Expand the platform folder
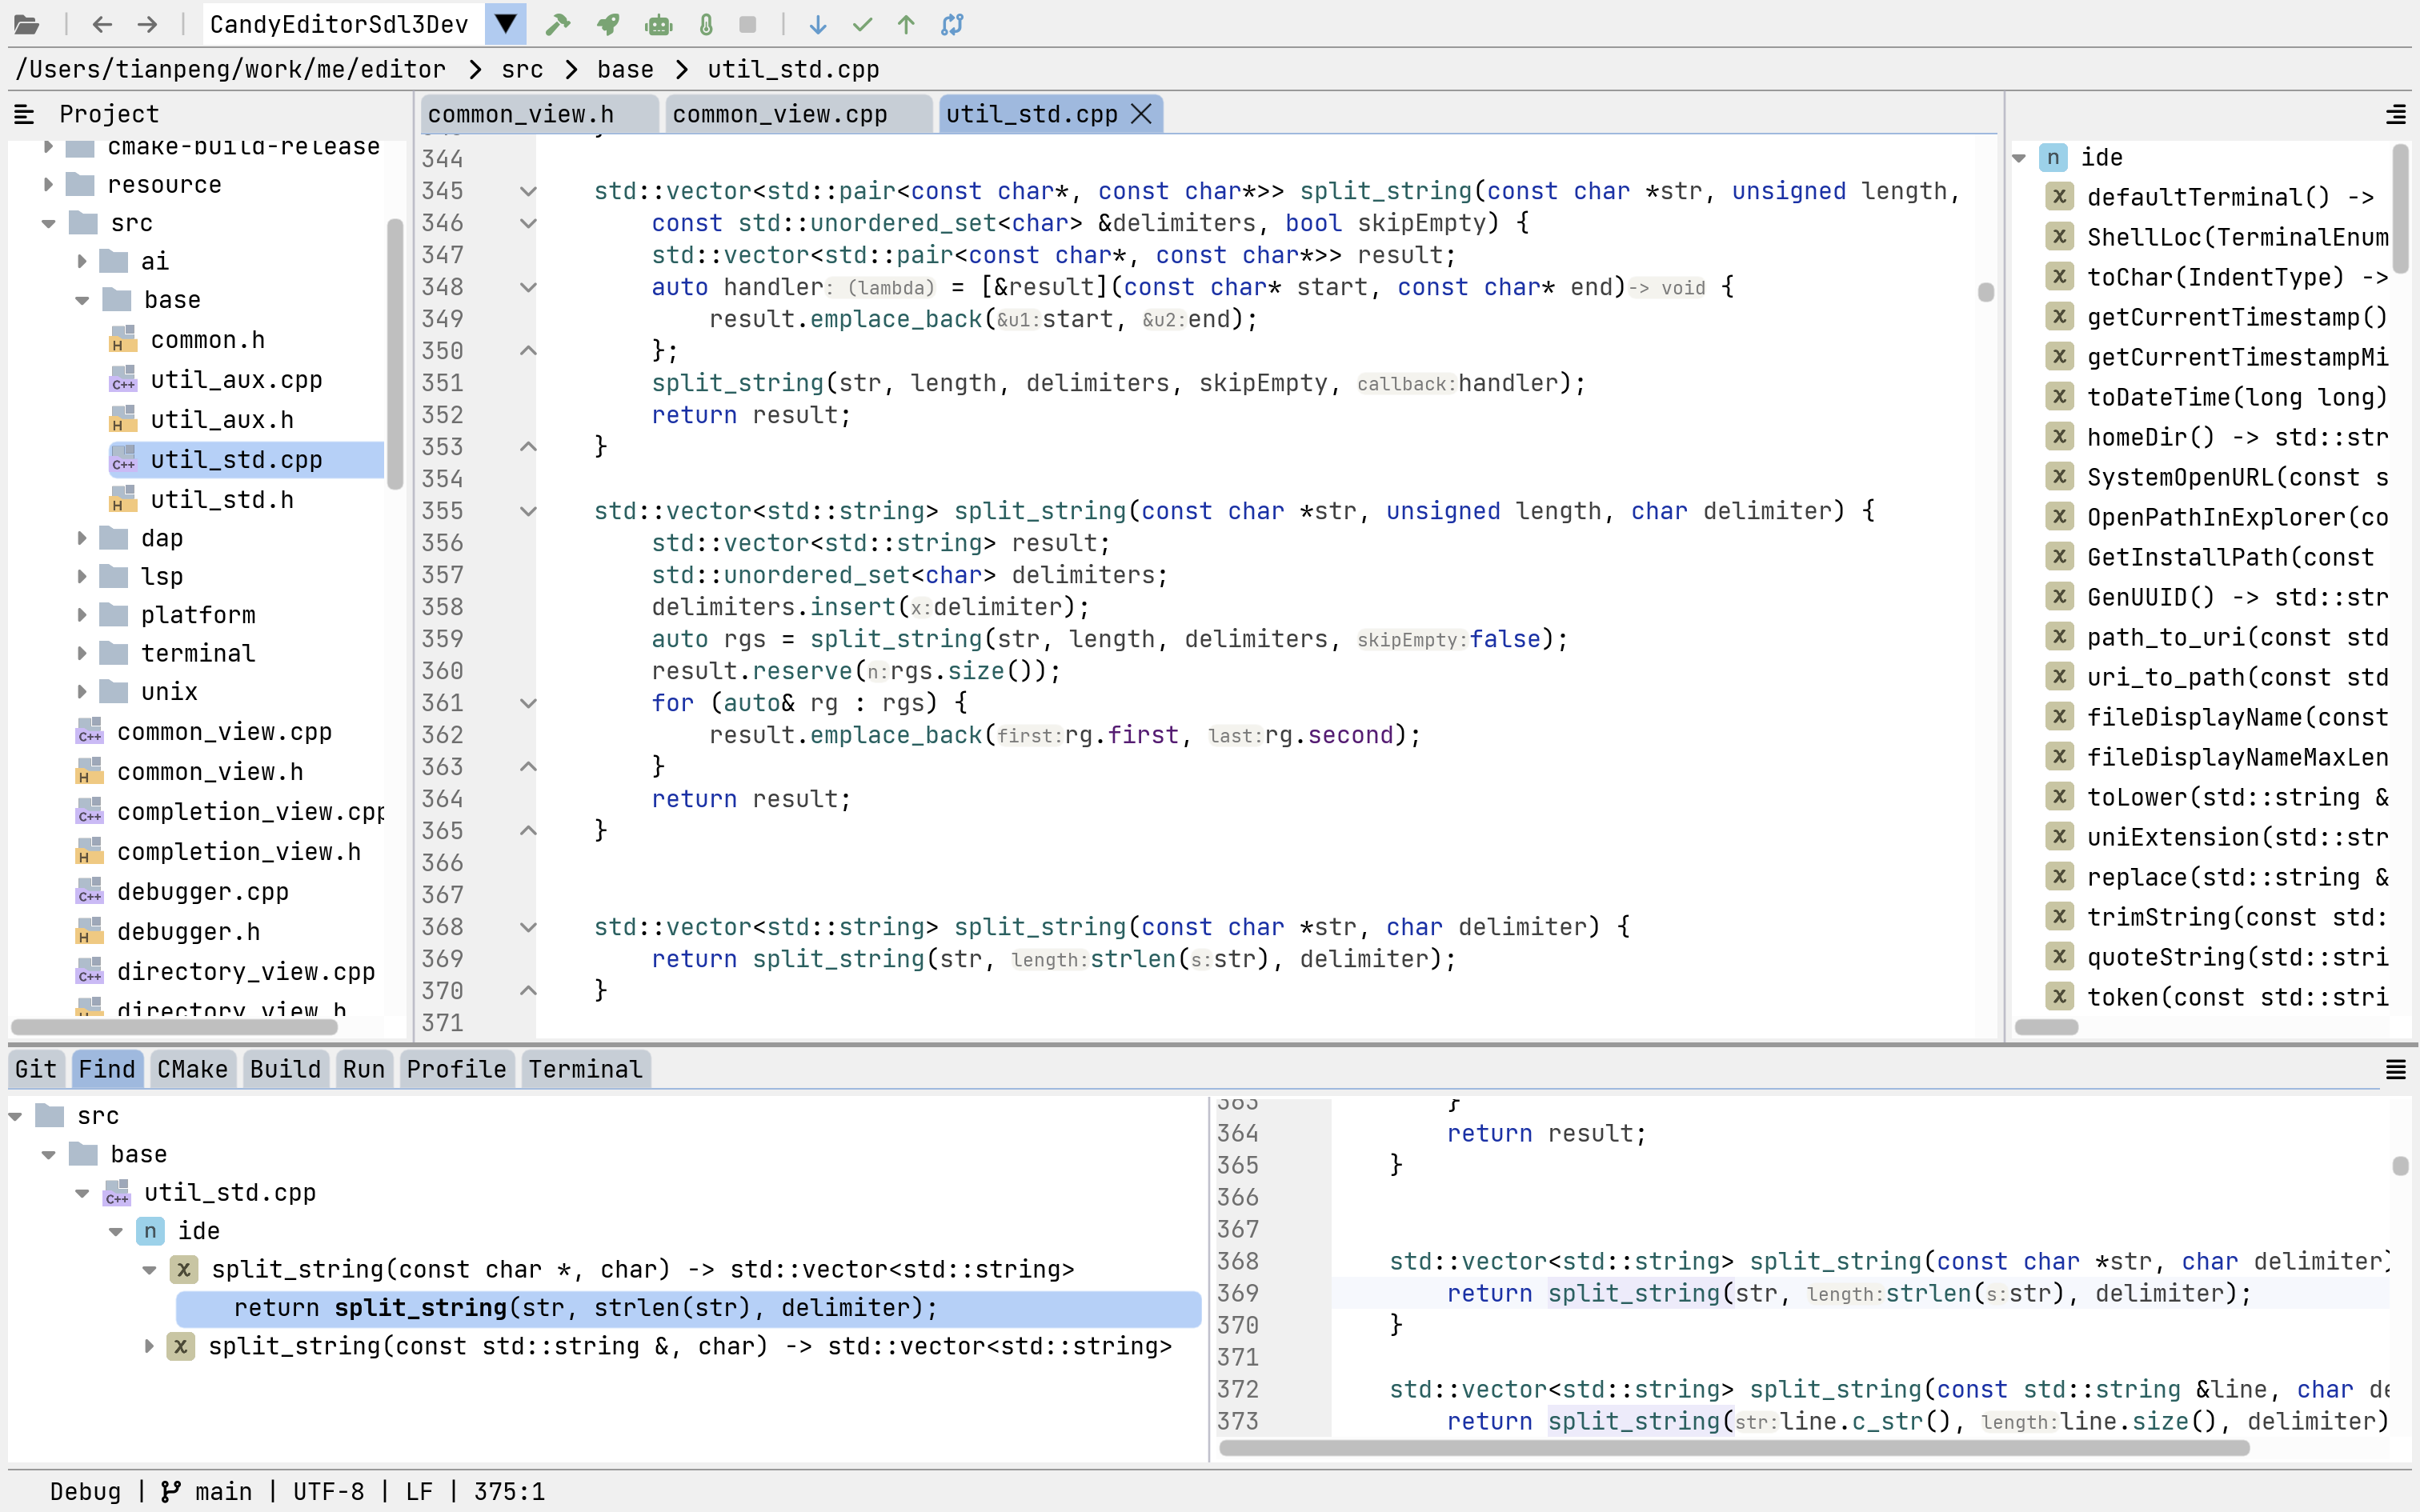The height and width of the screenshot is (1512, 2420). click(82, 614)
